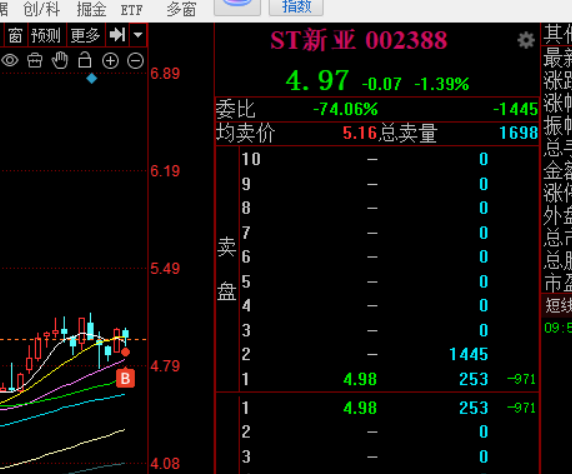
Task: Open the 窗 tab
Action: coord(15,35)
